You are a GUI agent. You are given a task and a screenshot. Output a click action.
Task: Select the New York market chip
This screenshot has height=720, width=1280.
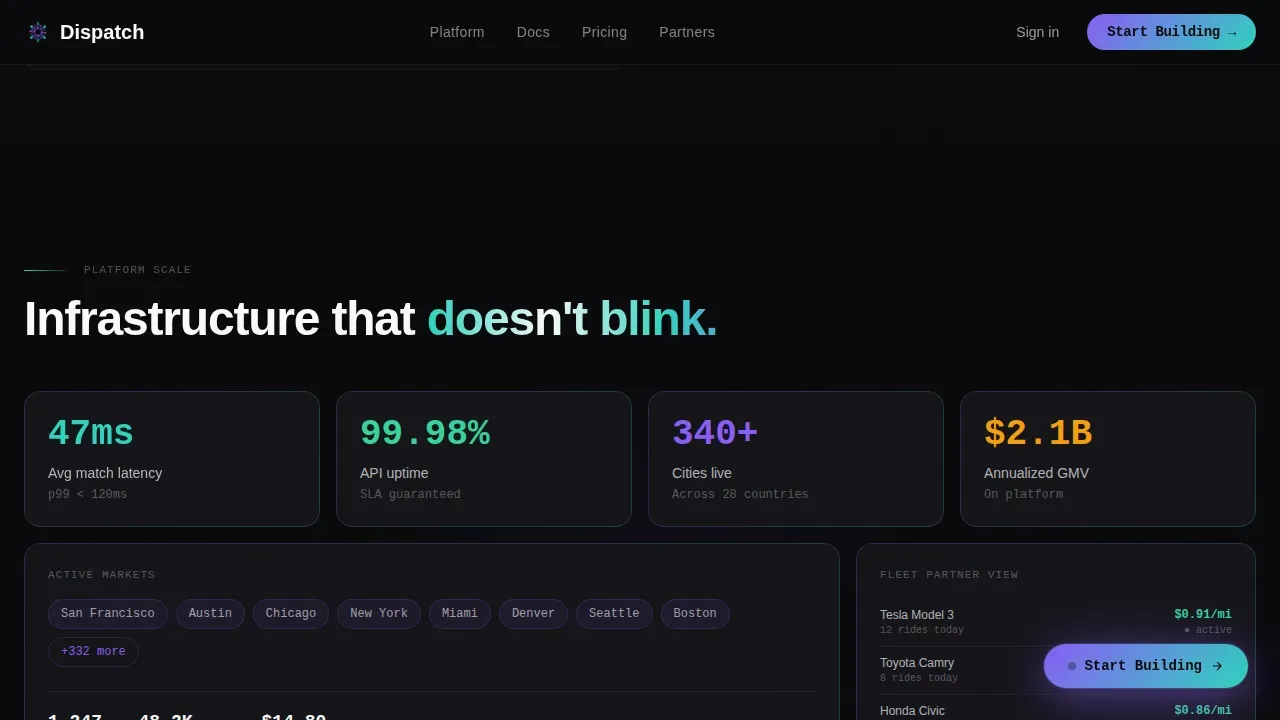[x=379, y=614]
